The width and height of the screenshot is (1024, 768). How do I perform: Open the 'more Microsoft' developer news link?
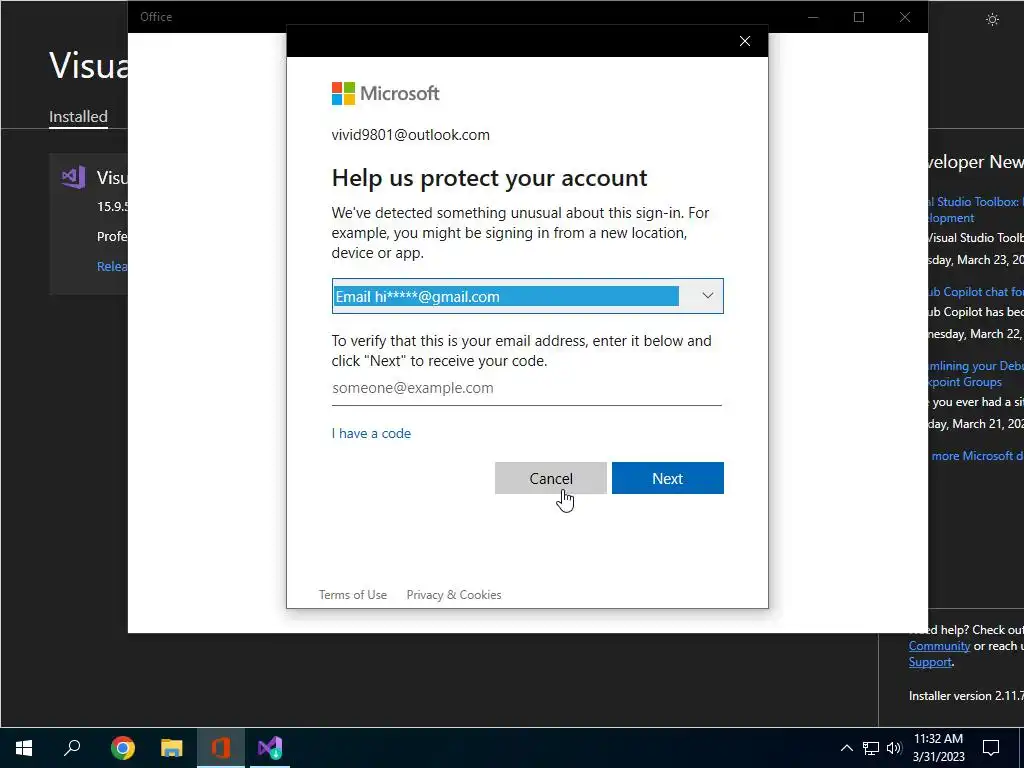coord(976,456)
